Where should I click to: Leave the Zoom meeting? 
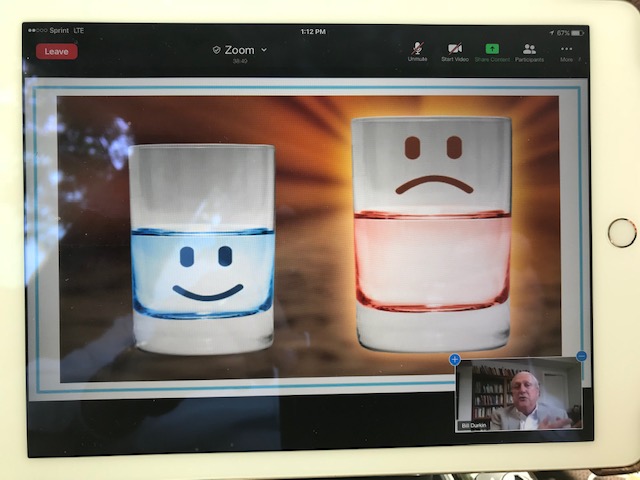57,51
